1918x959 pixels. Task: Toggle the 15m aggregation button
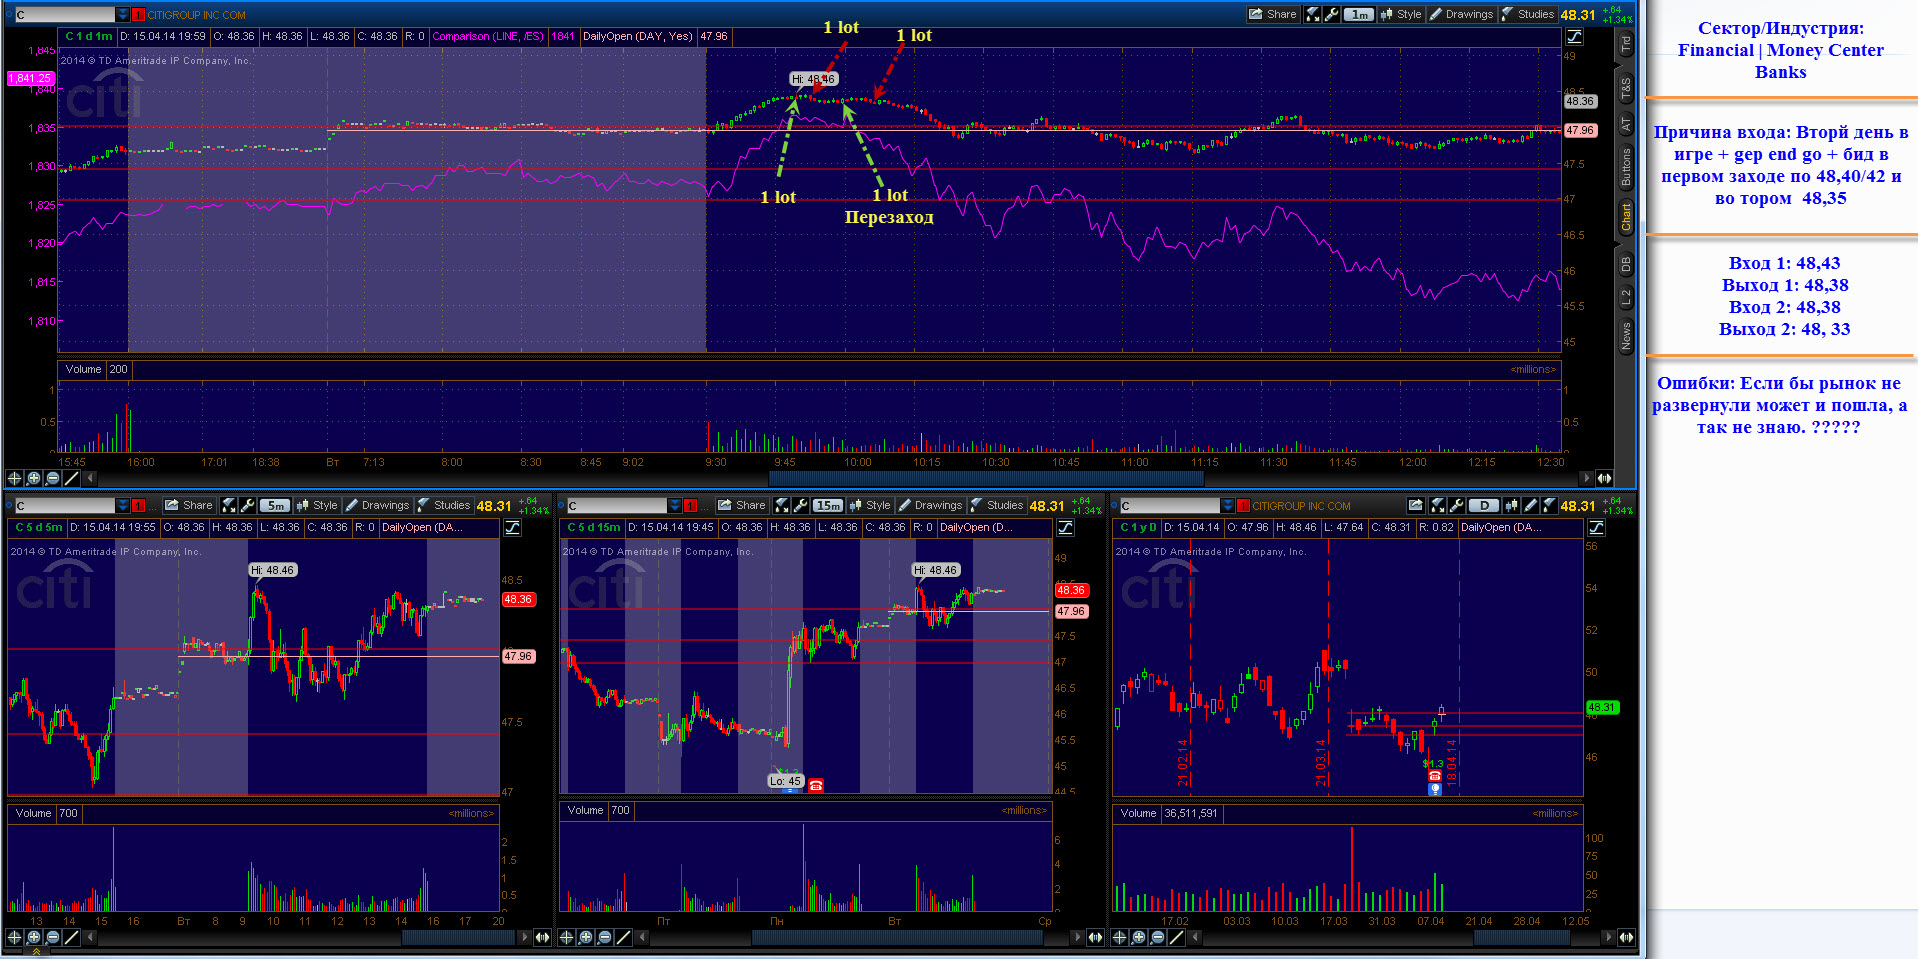[827, 505]
